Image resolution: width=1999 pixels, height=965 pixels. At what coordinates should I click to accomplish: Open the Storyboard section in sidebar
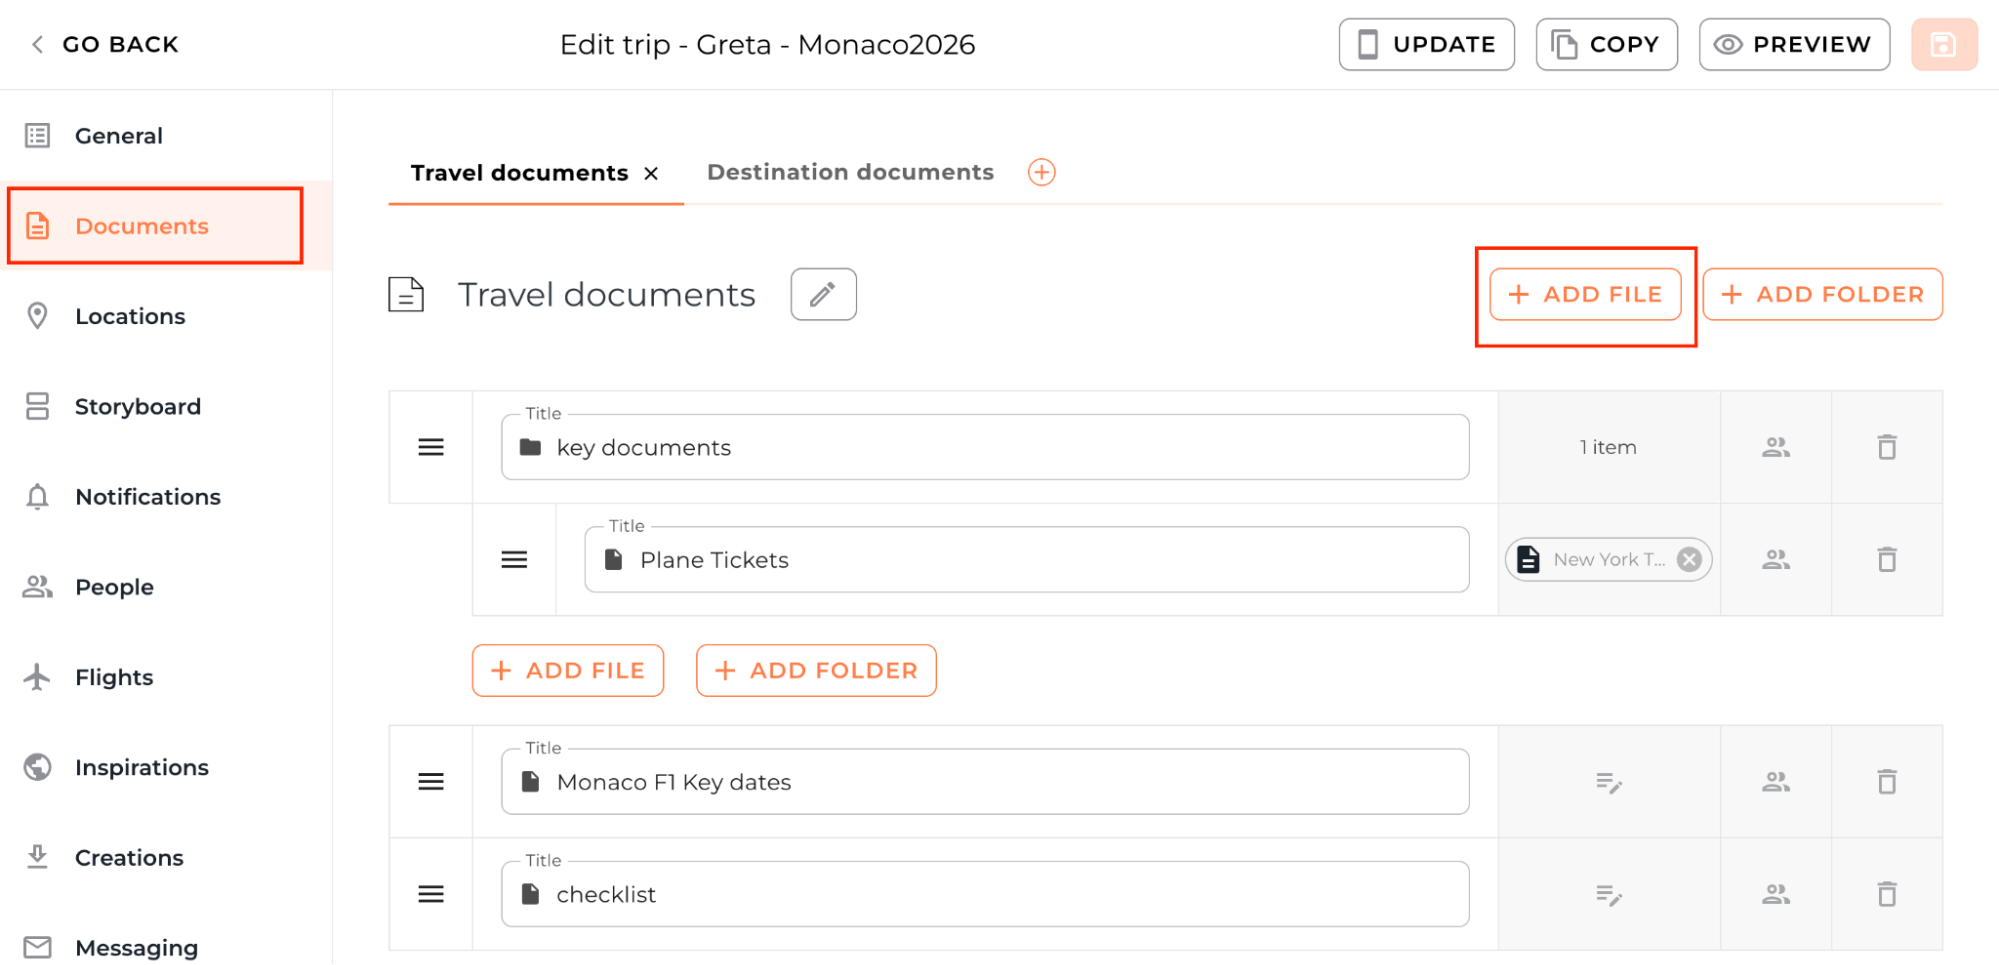pyautogui.click(x=137, y=407)
